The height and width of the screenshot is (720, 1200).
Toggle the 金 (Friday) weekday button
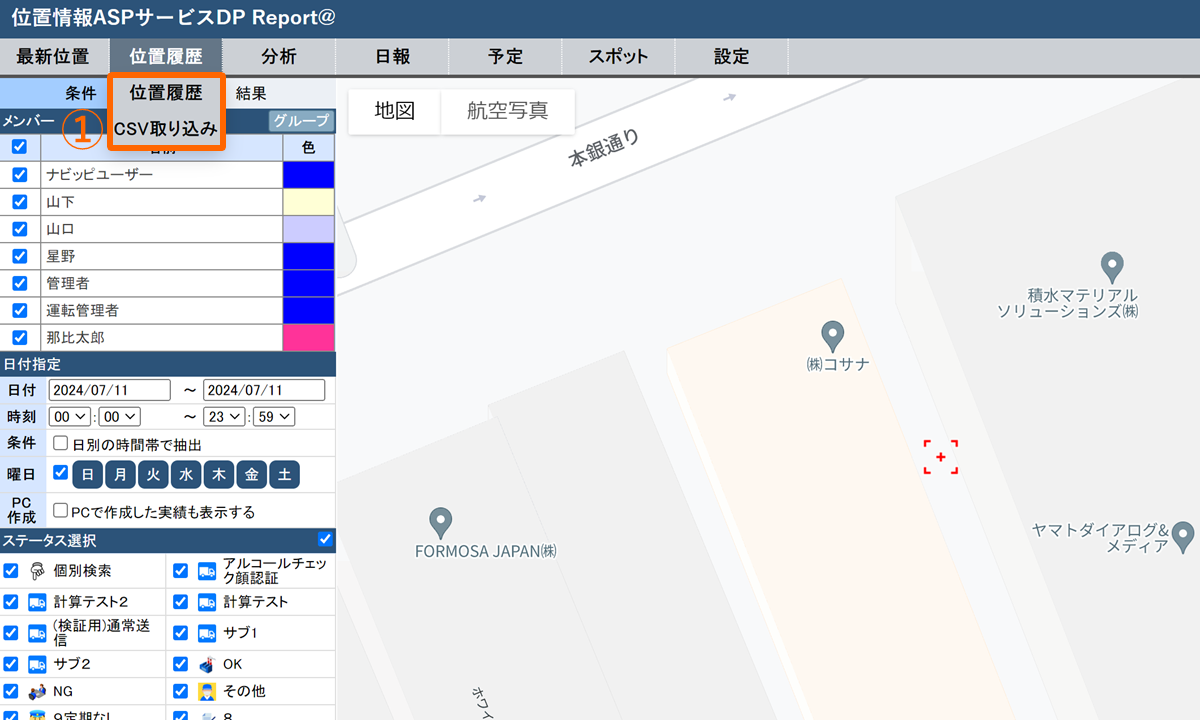(251, 475)
